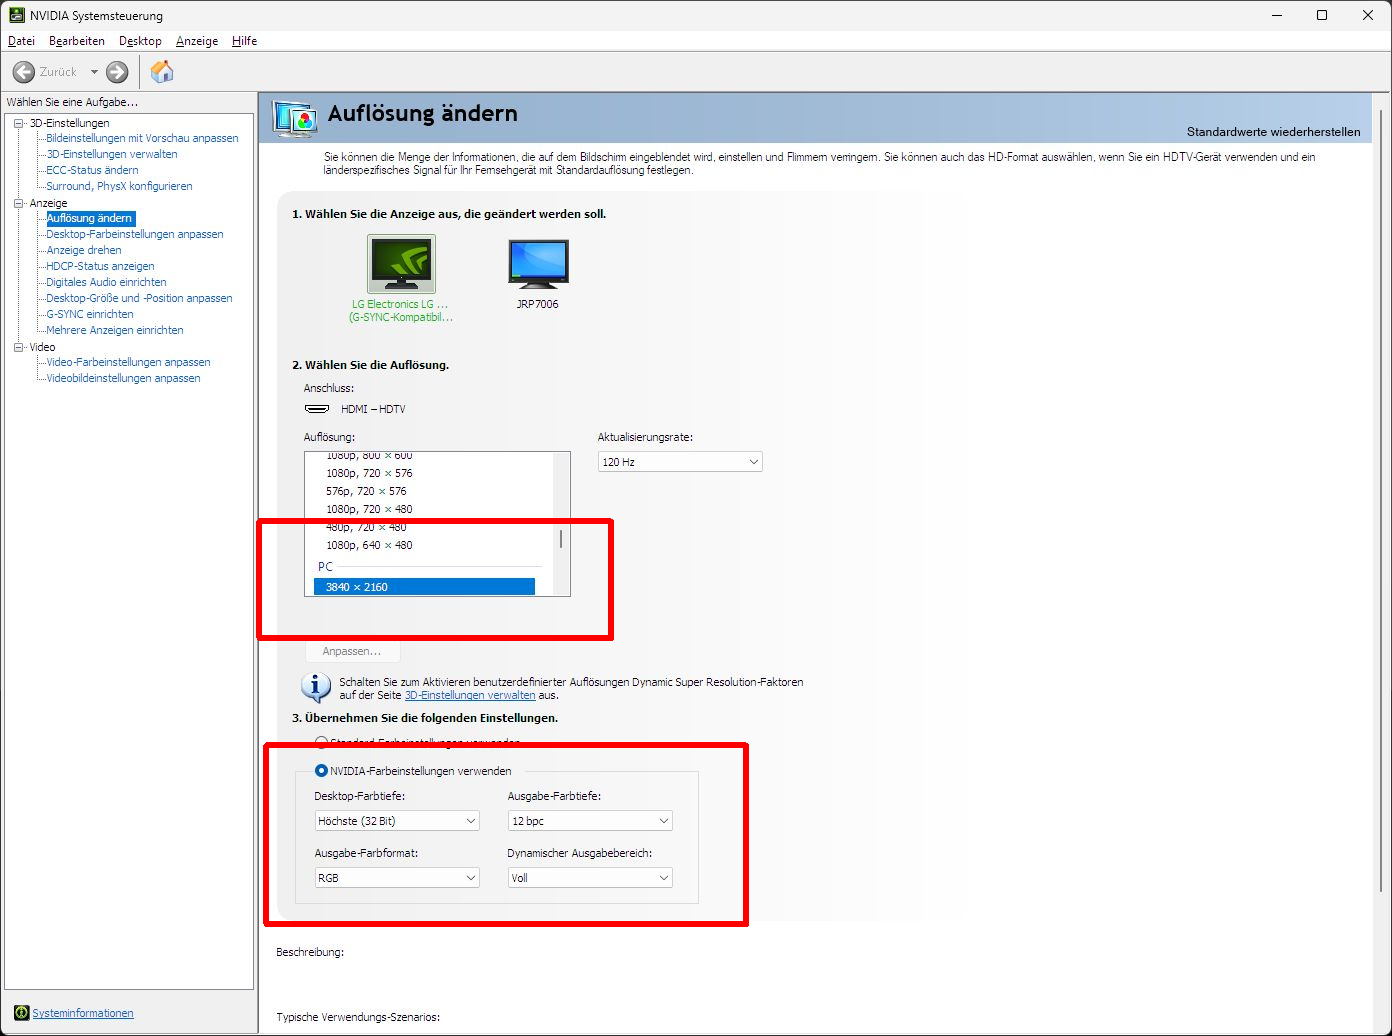Select the JRP7006 display icon

click(538, 264)
